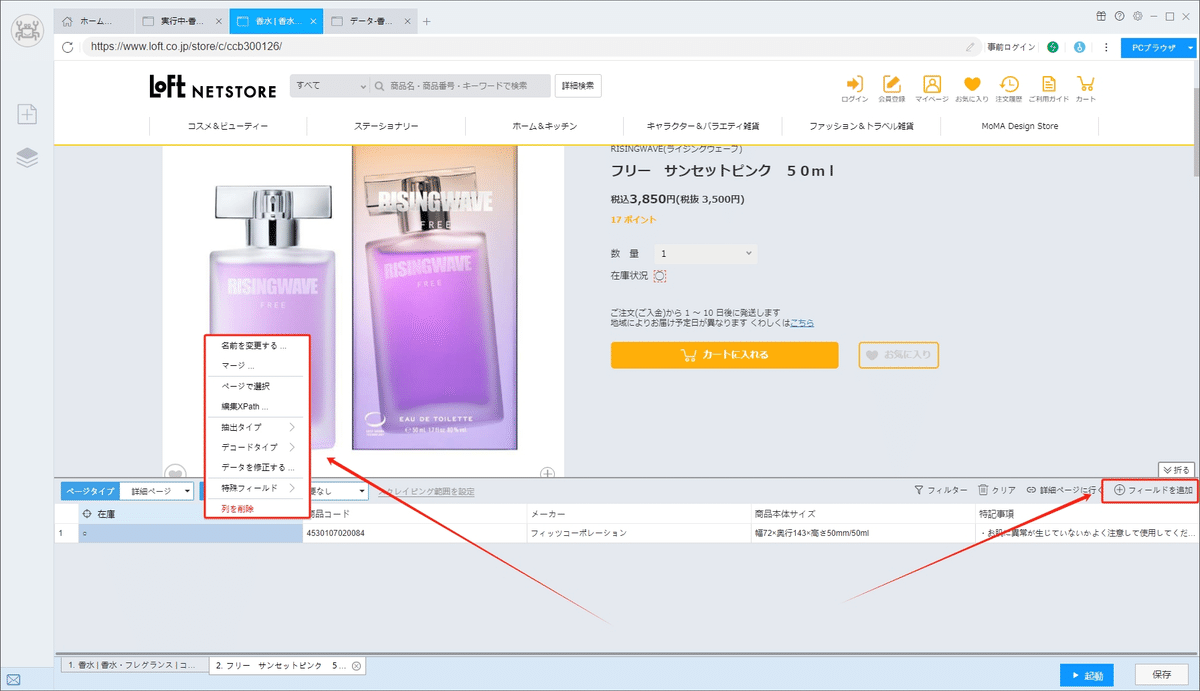Open workflow tab 1. 香水 | 香水・フレグランス
Viewport: 1200px width, 691px height.
pyautogui.click(x=132, y=665)
